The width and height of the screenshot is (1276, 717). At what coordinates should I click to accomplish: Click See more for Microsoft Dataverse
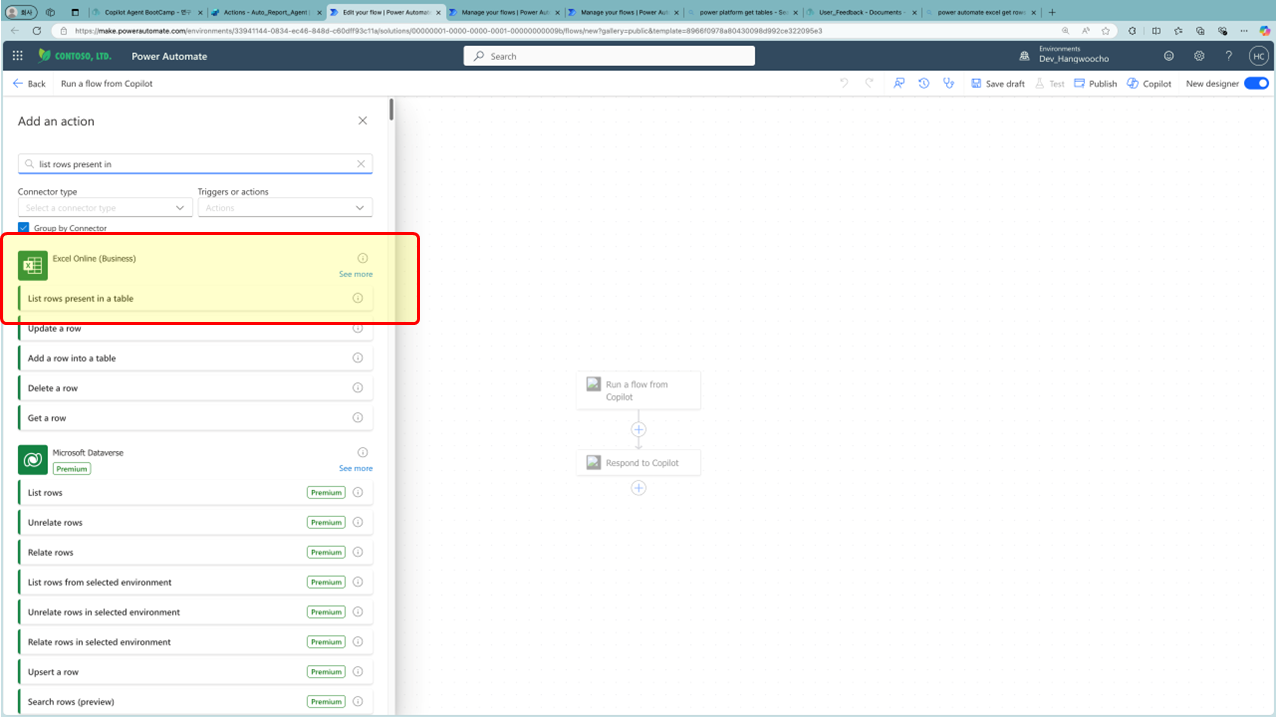pos(355,468)
